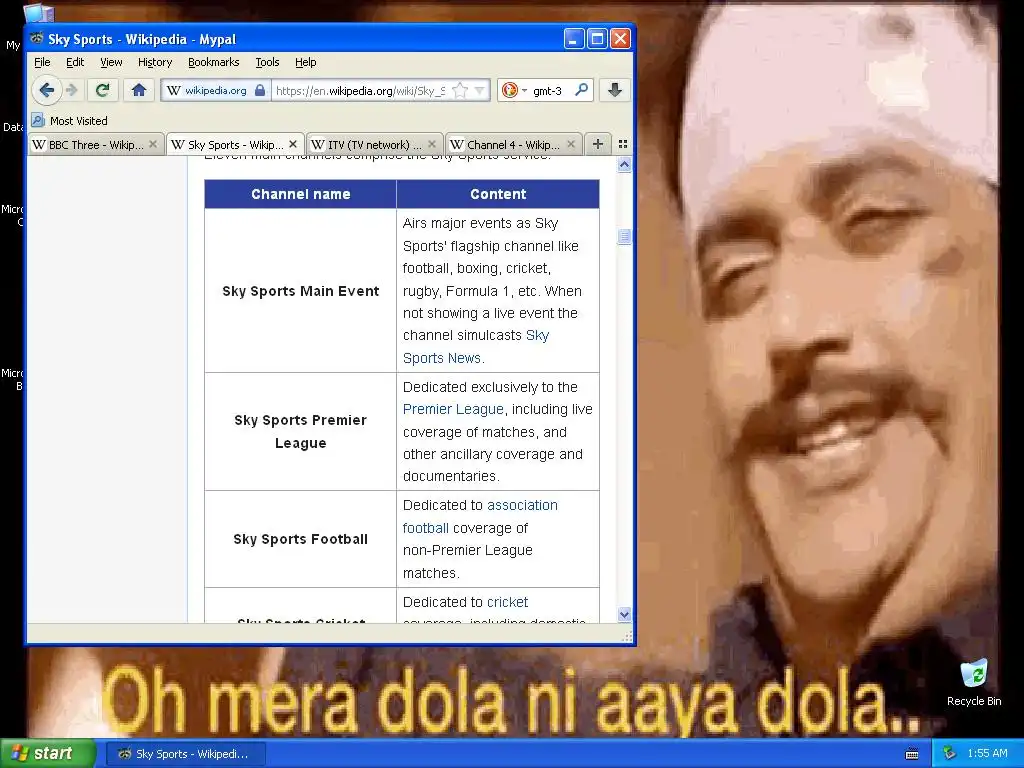Maximize the Mypal browser window
Viewport: 1024px width, 768px height.
click(x=597, y=39)
